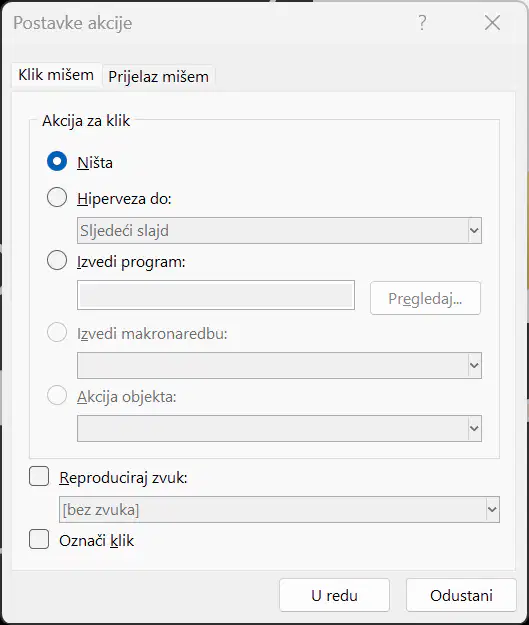
Task: Choose the Hiperveza do radio button
Action: coord(57,197)
